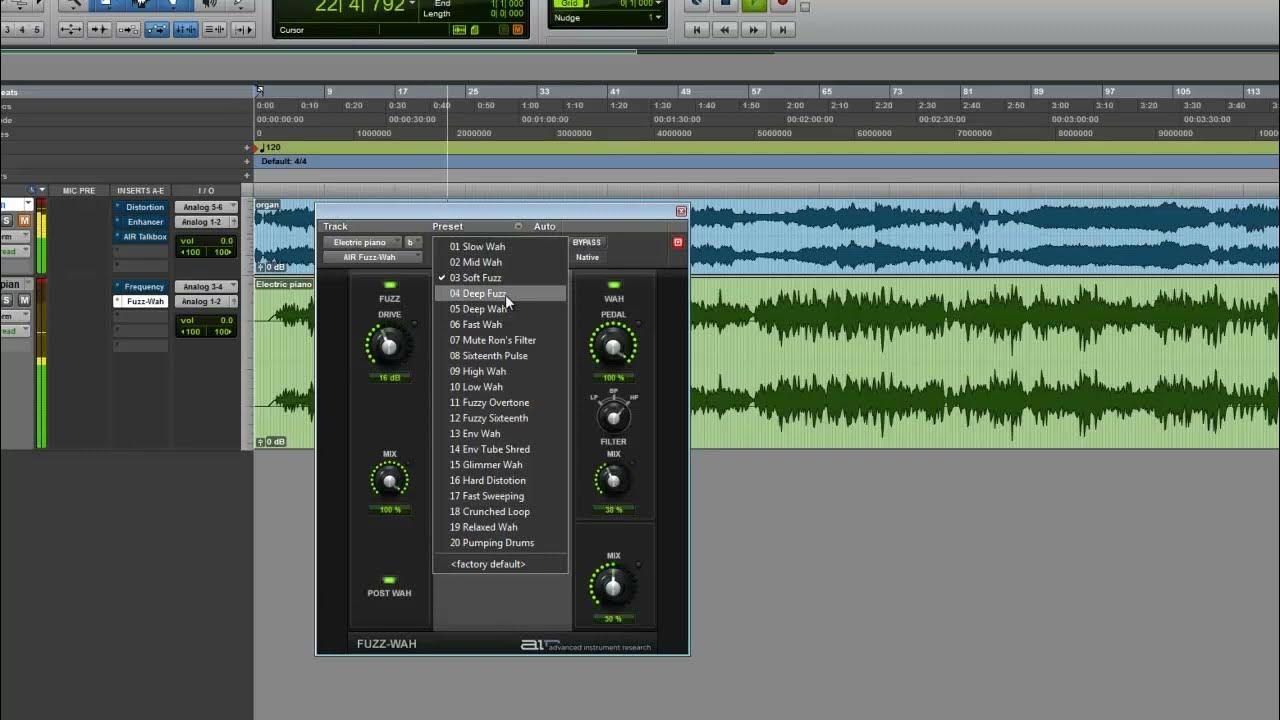This screenshot has width=1280, height=720.
Task: Click the Go to End transport button
Action: (782, 30)
